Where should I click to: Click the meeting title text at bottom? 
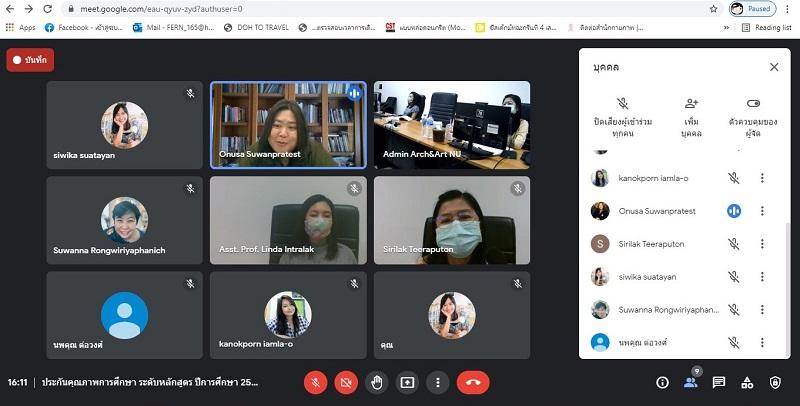150,383
